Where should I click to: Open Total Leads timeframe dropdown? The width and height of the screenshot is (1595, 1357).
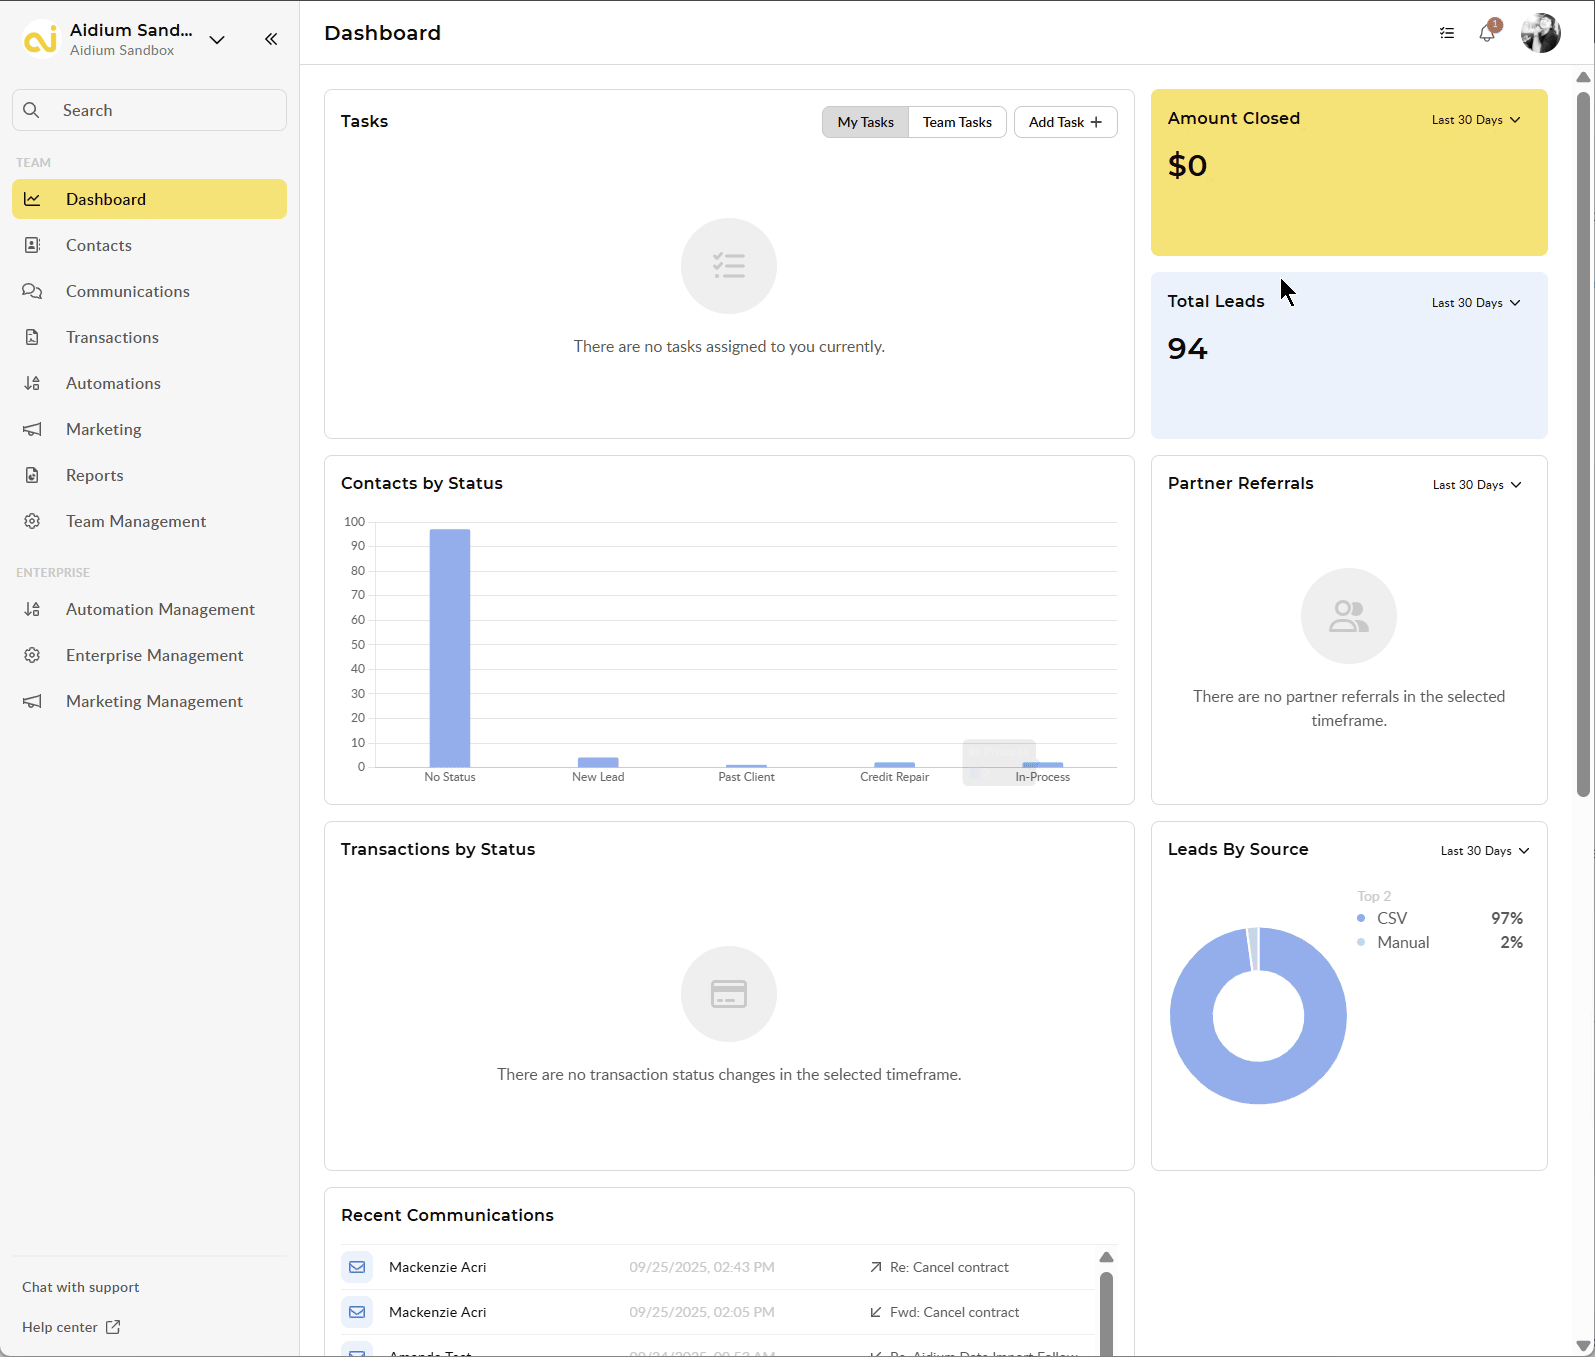coord(1475,303)
